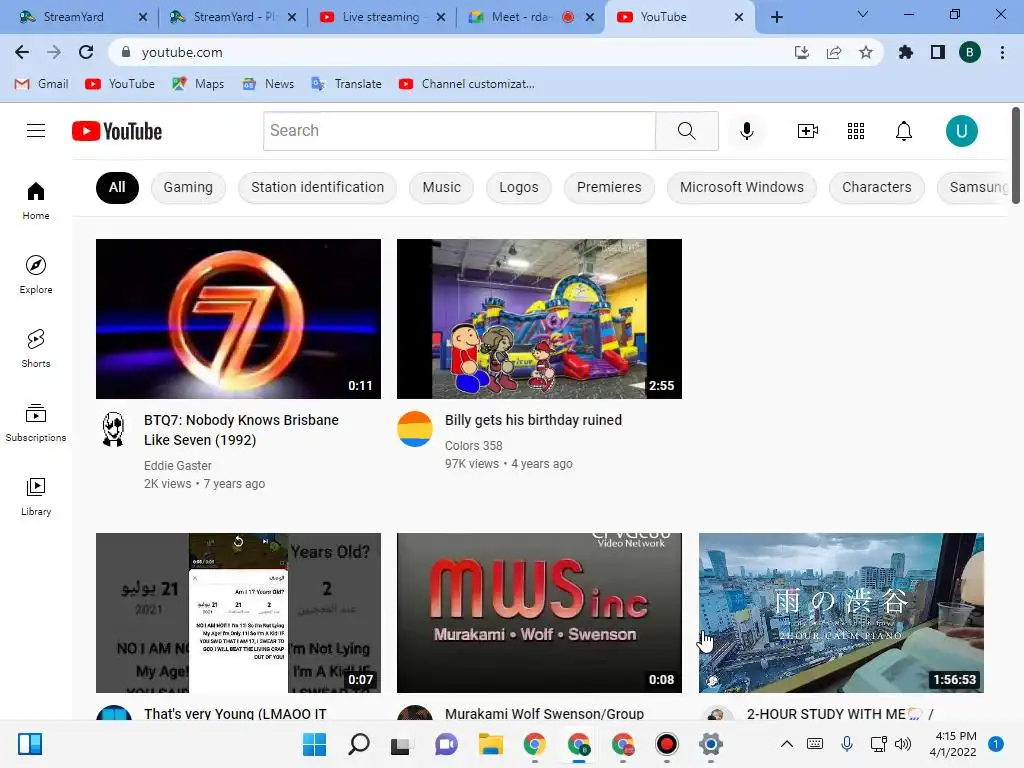The image size is (1024, 768).
Task: Open the YouTube hamburger guide menu
Action: (36, 131)
